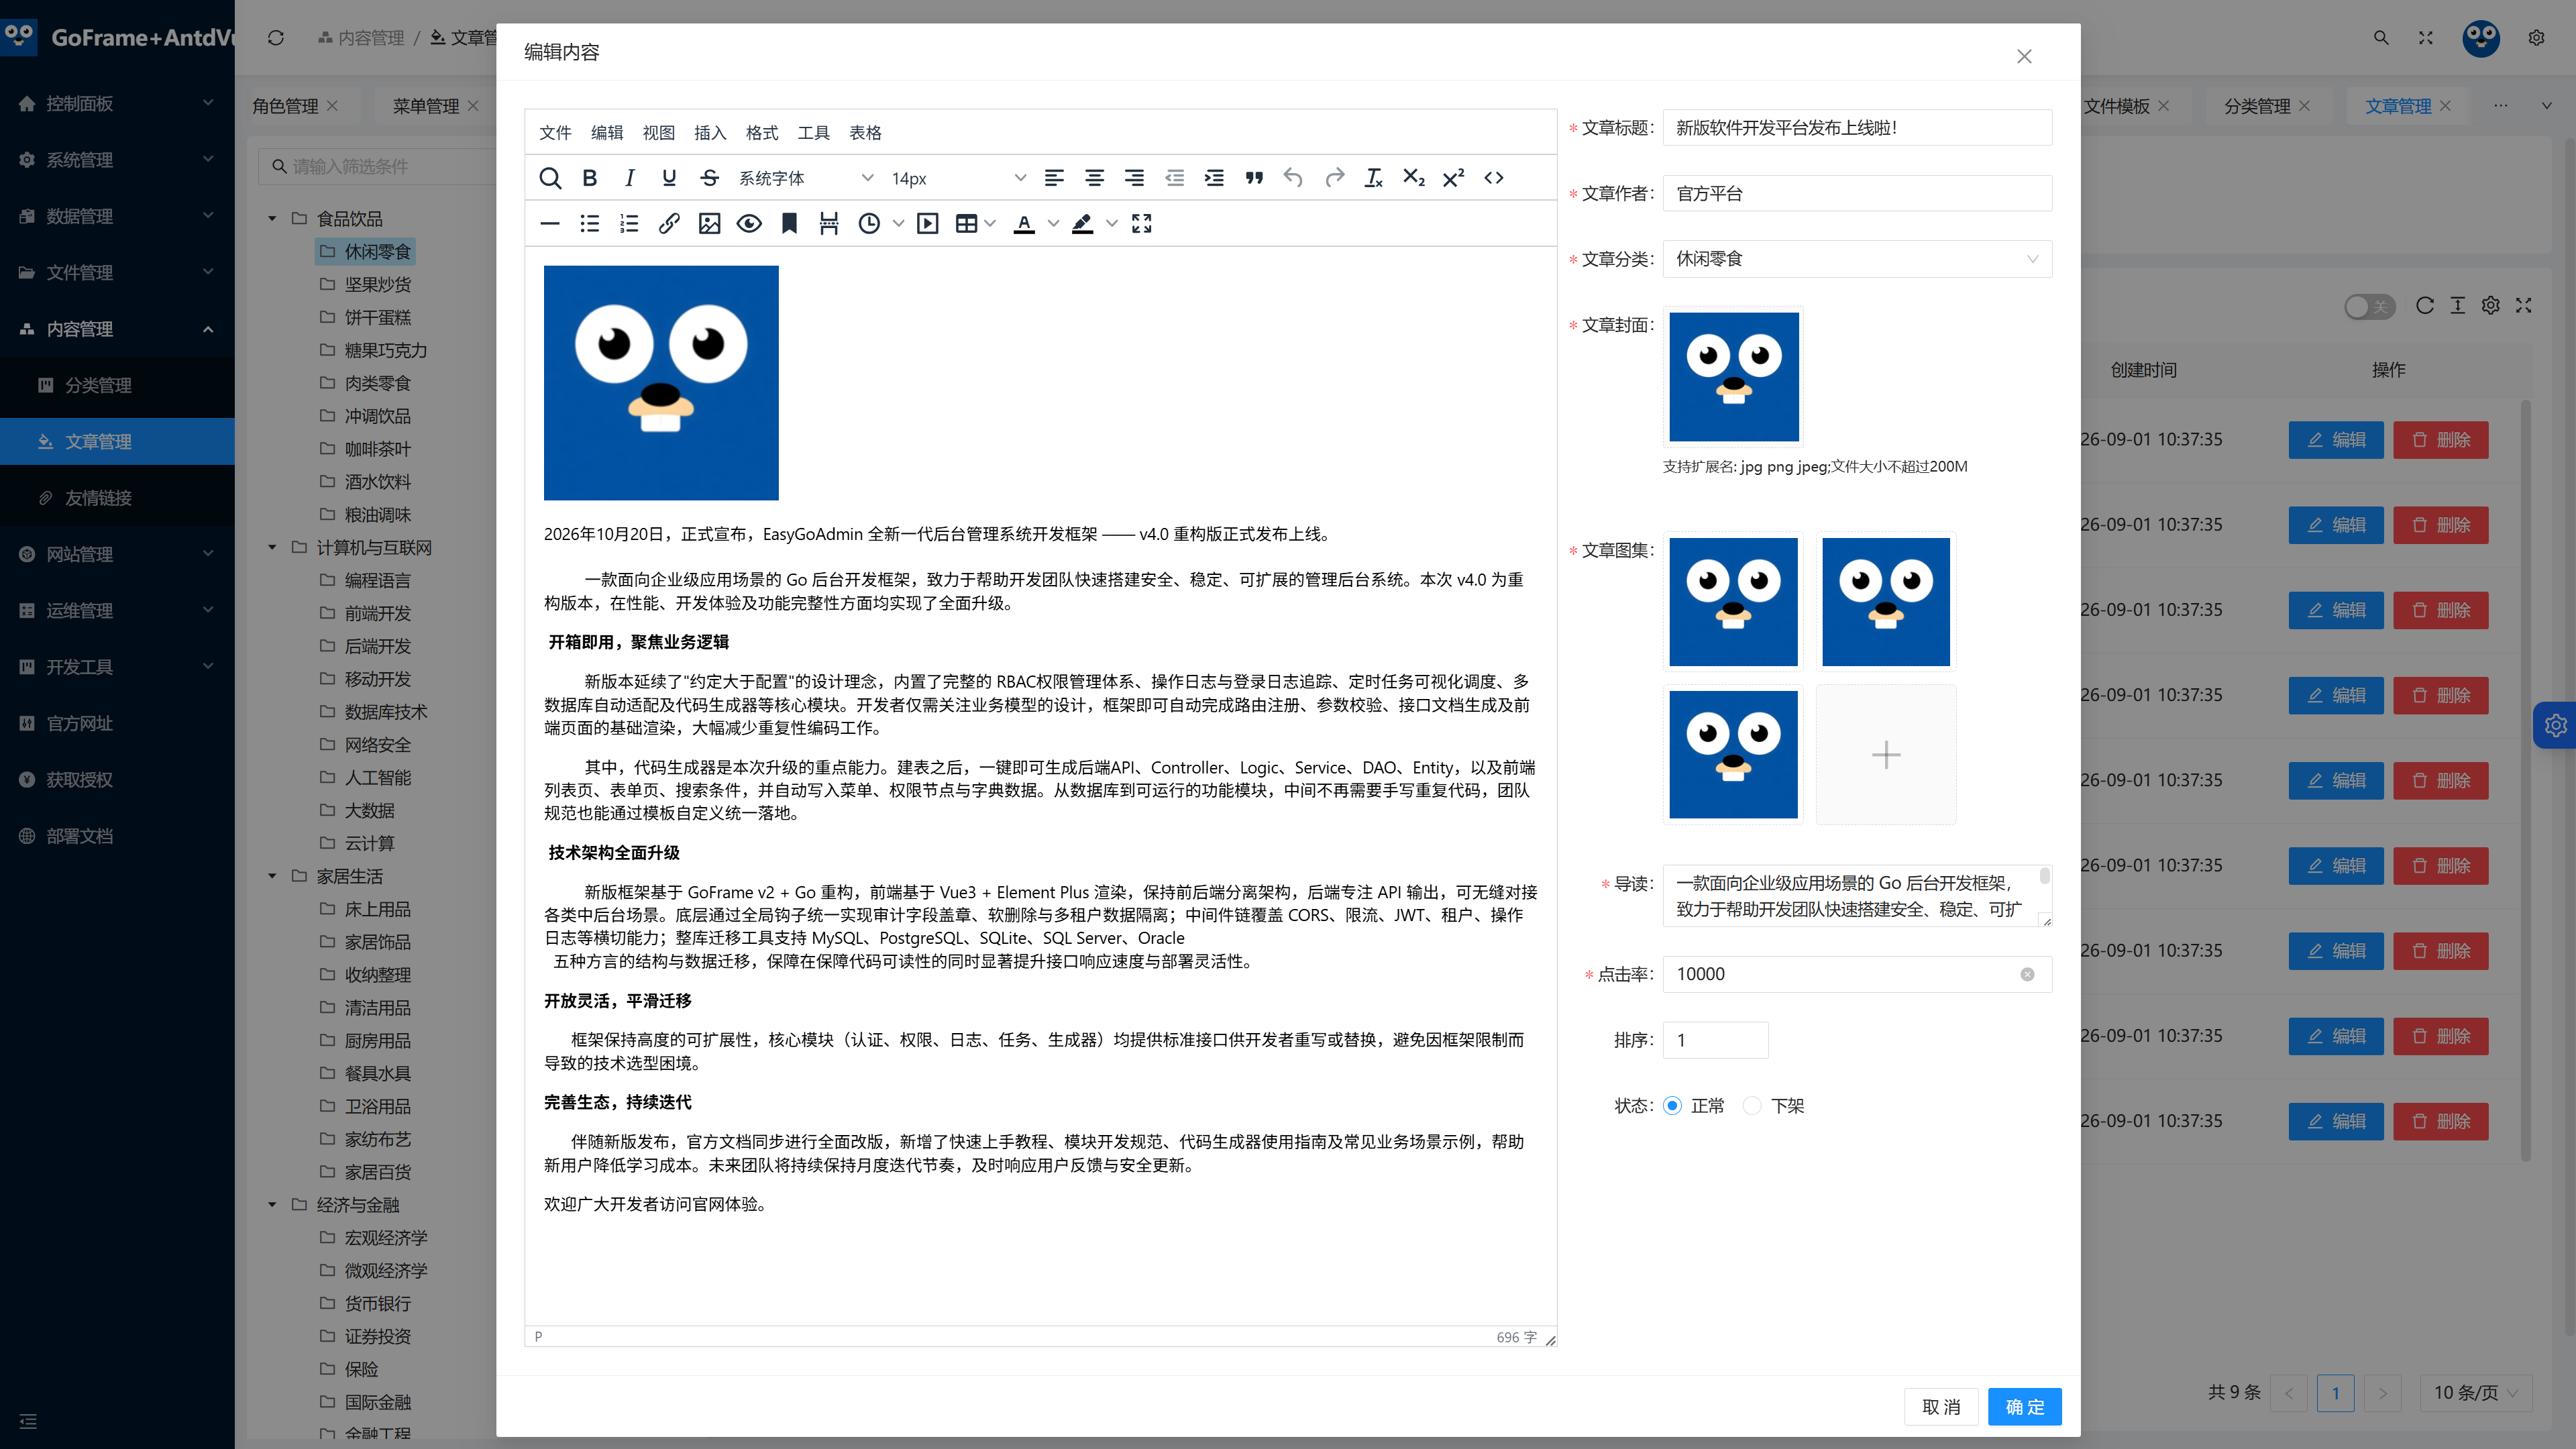
Task: Apply italic formatting in the editor
Action: [x=629, y=178]
